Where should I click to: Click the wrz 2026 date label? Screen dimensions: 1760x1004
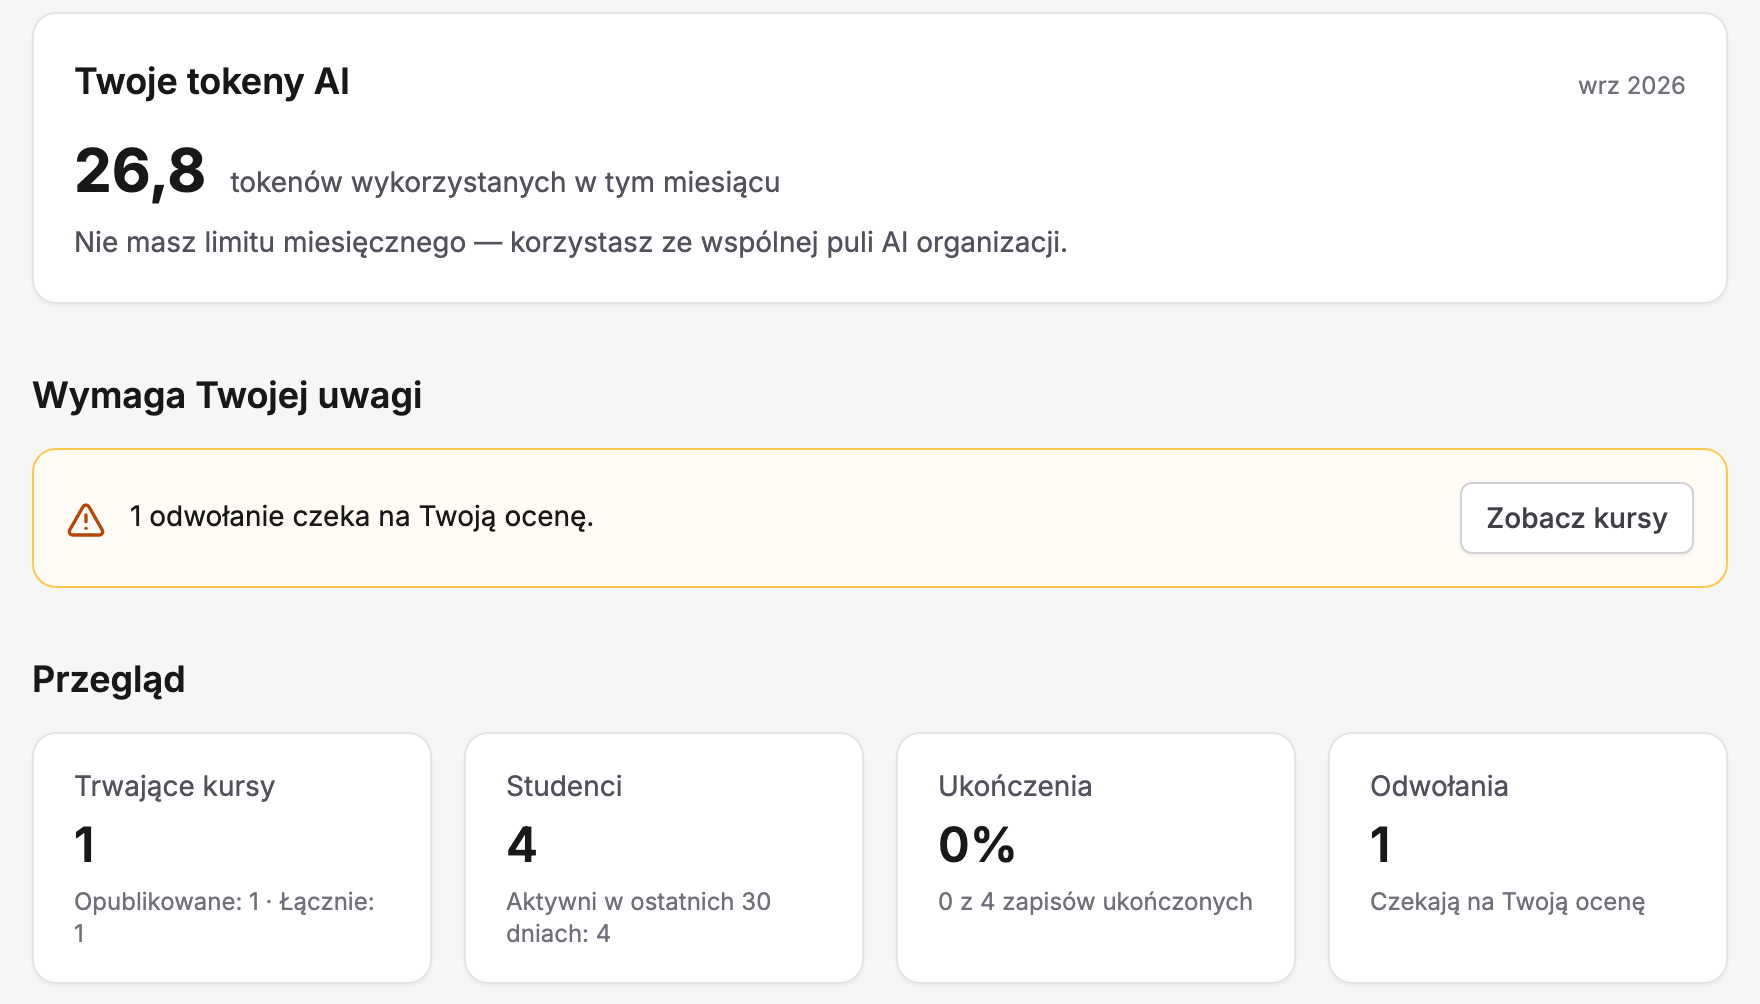tap(1631, 86)
